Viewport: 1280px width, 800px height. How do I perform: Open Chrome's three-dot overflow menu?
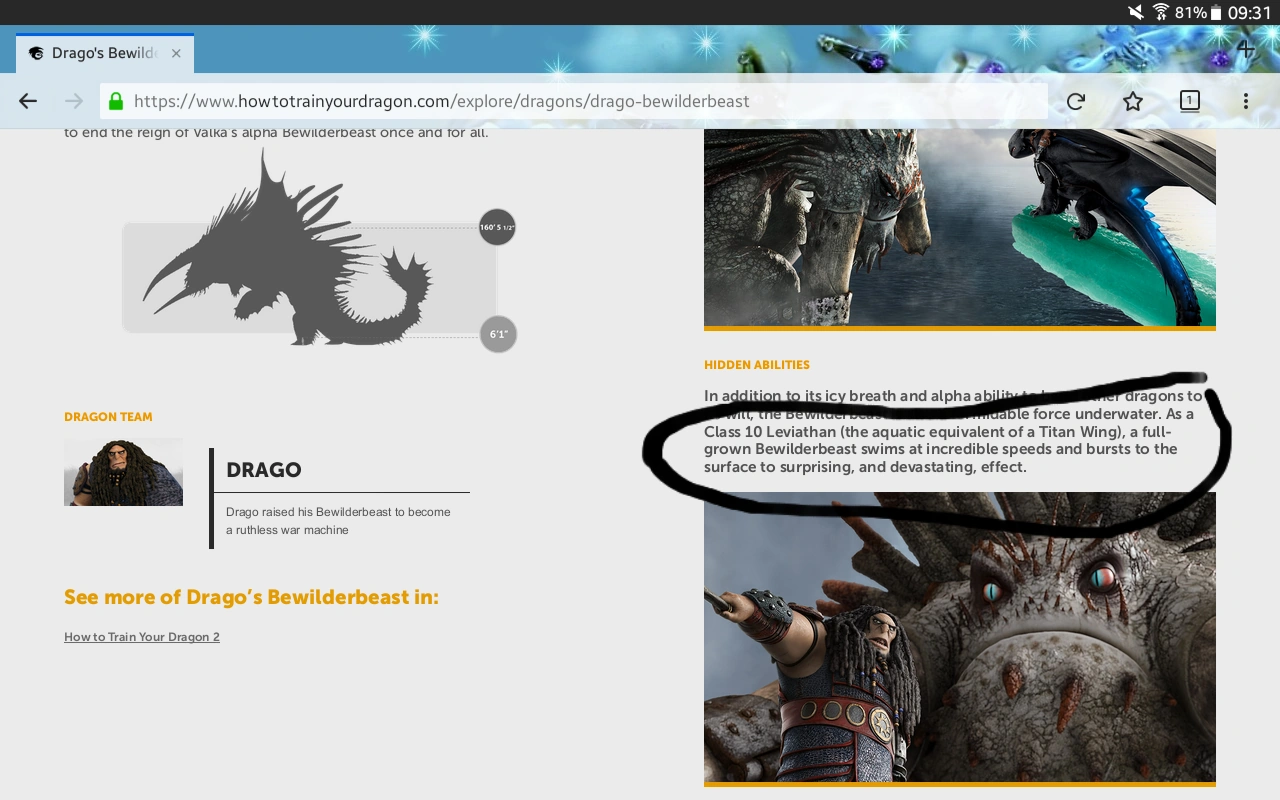coord(1246,100)
